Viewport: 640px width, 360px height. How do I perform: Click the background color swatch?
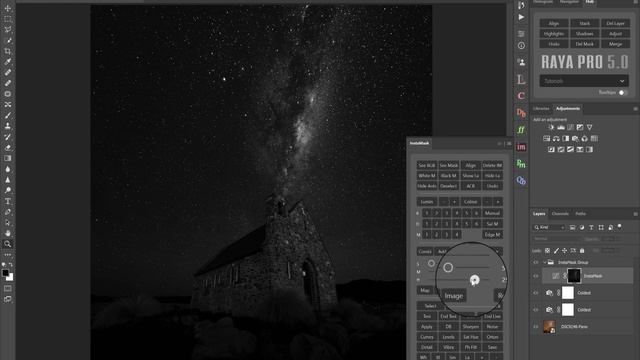coord(10,278)
